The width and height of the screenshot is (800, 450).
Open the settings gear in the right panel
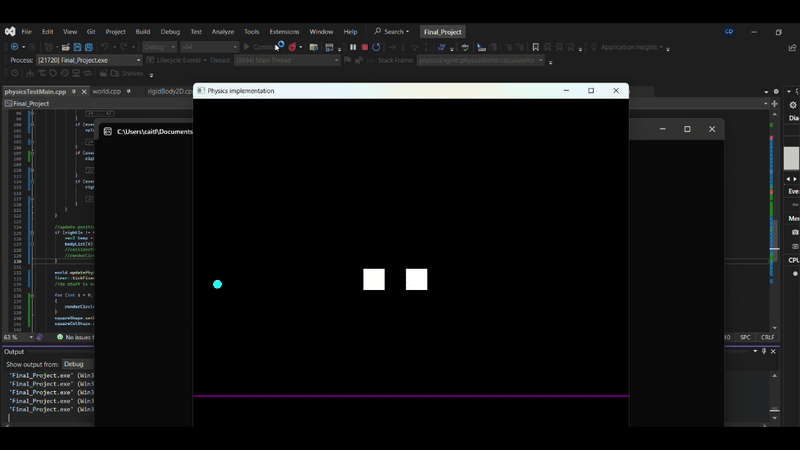coord(793,105)
